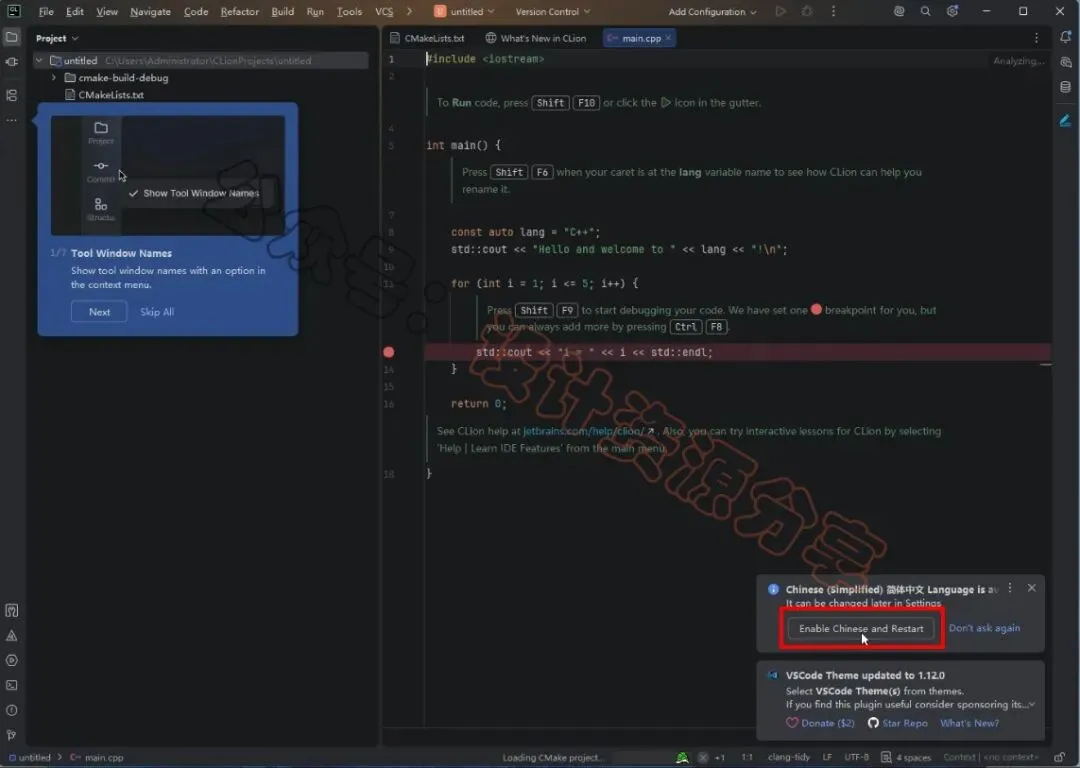Viewport: 1080px width, 768px height.
Task: Click Skip All in the onboarding tip
Action: coord(157,312)
